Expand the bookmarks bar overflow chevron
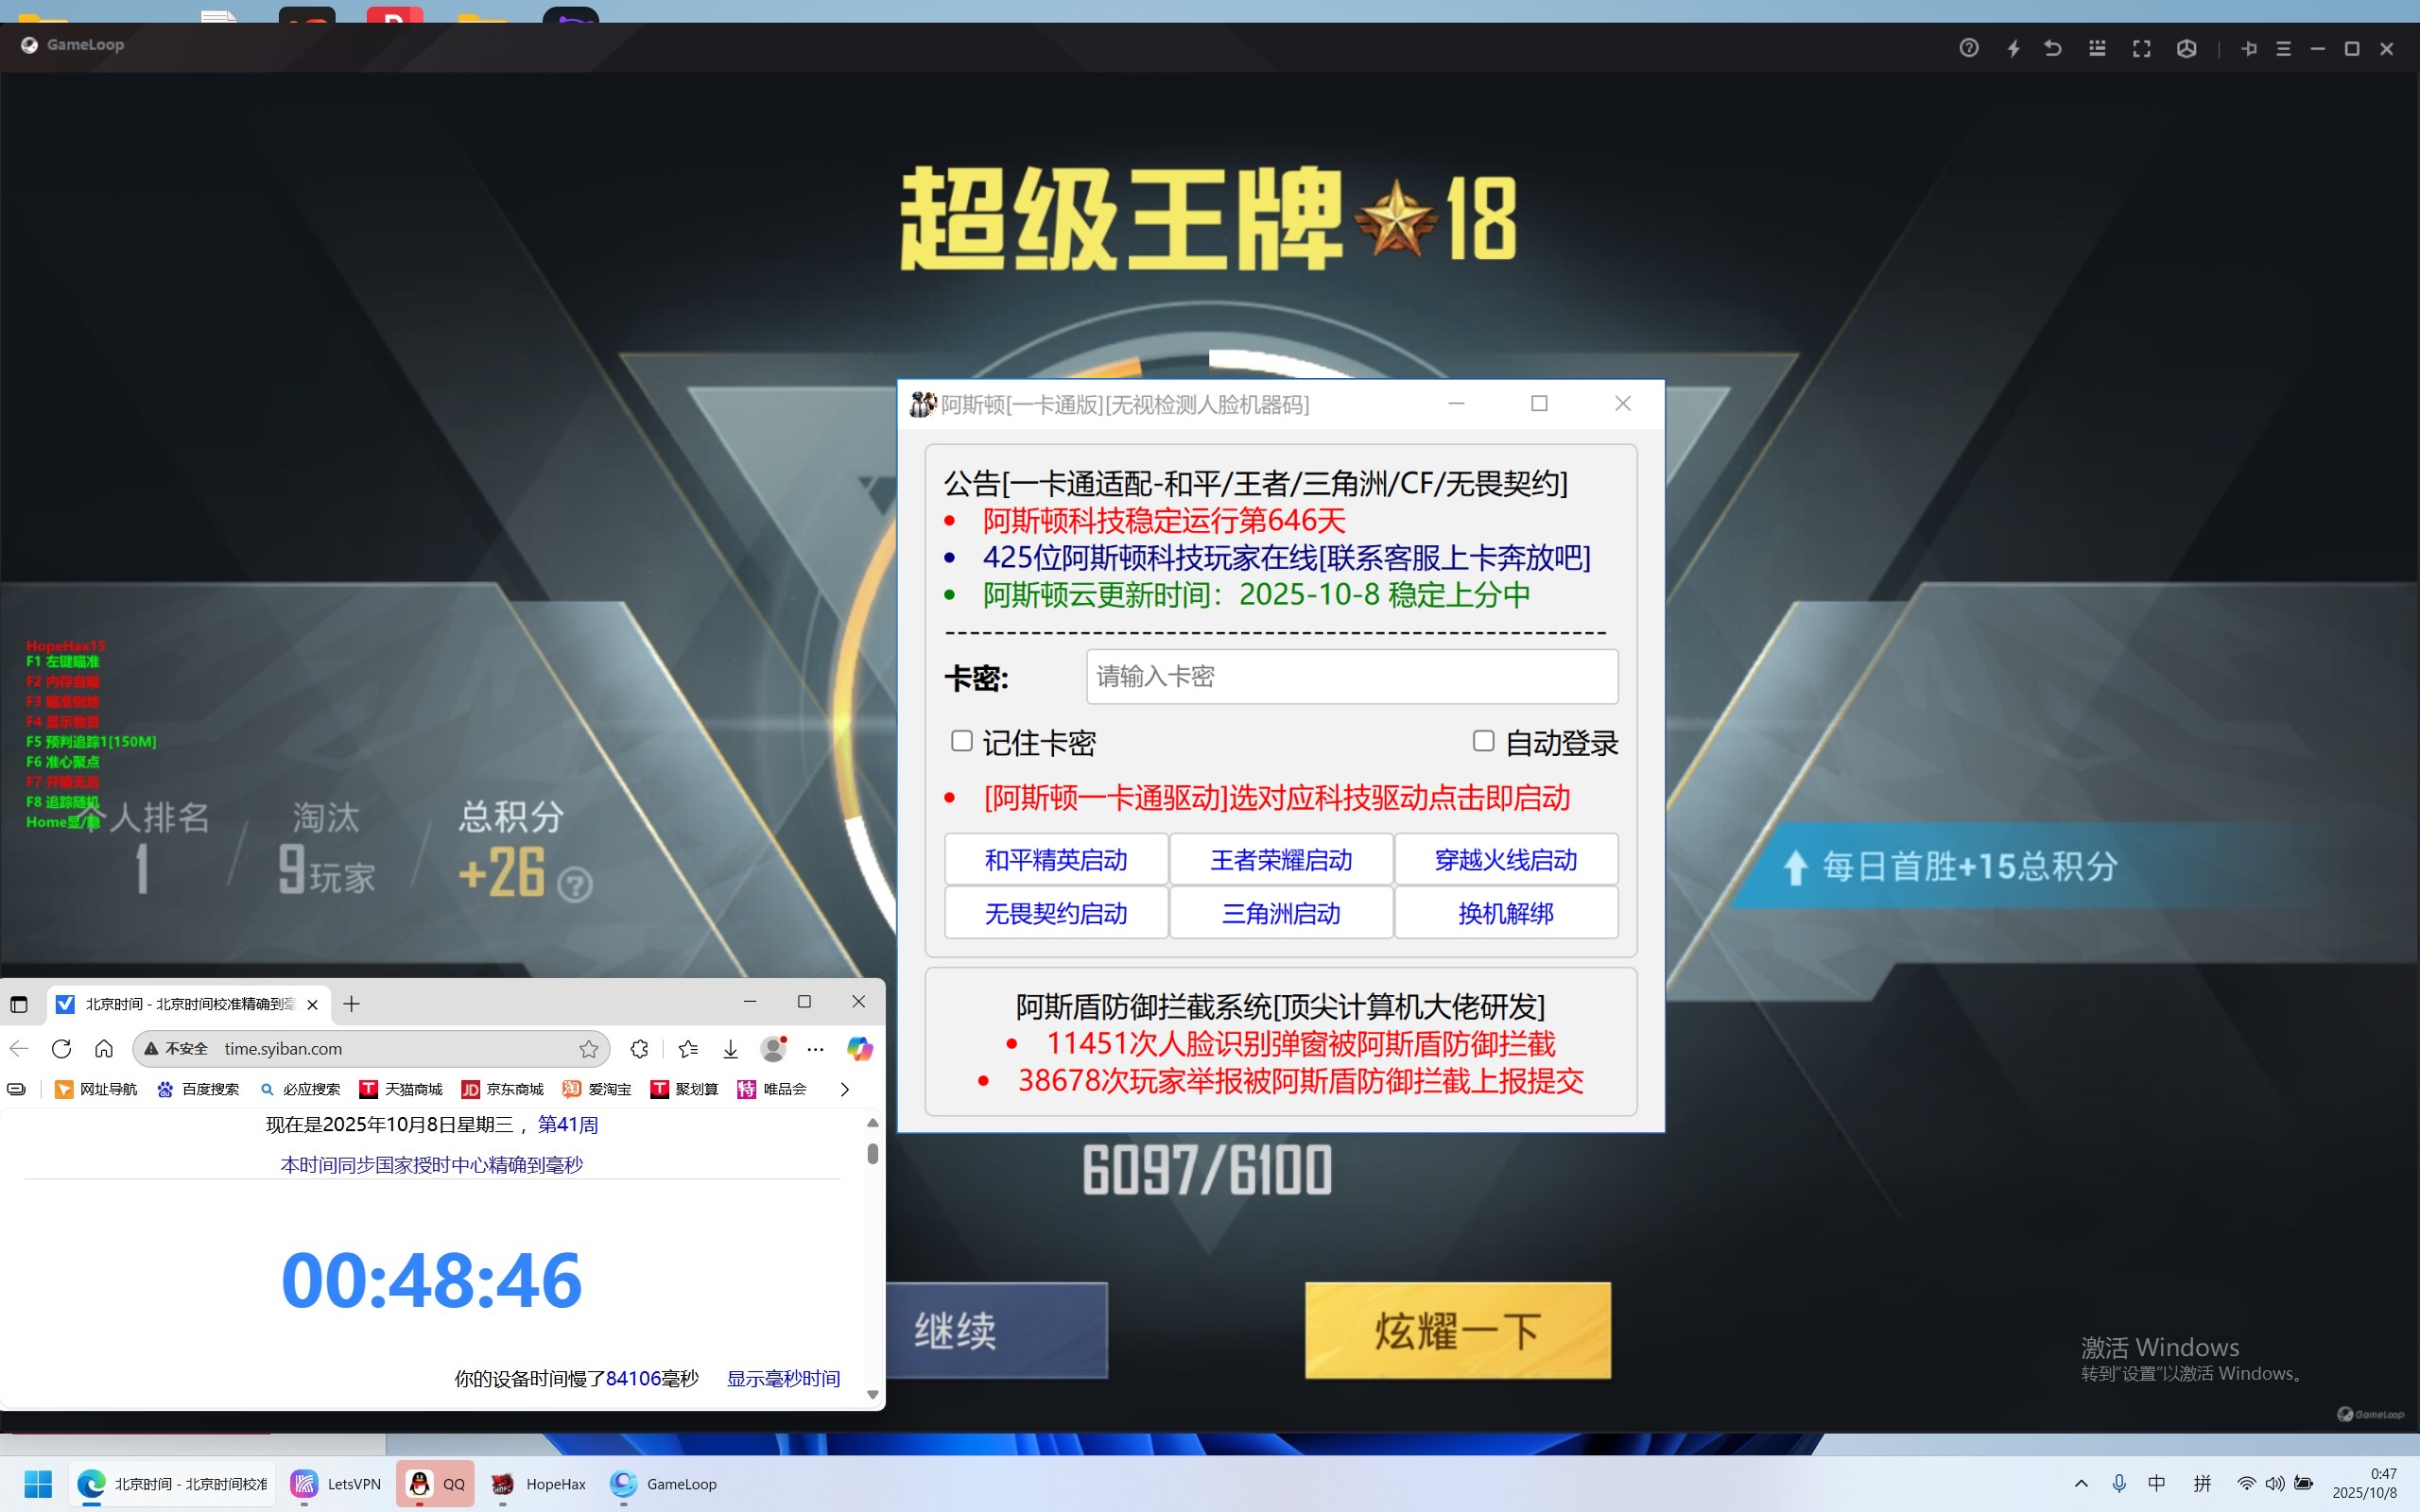This screenshot has height=1512, width=2420. pyautogui.click(x=844, y=1089)
